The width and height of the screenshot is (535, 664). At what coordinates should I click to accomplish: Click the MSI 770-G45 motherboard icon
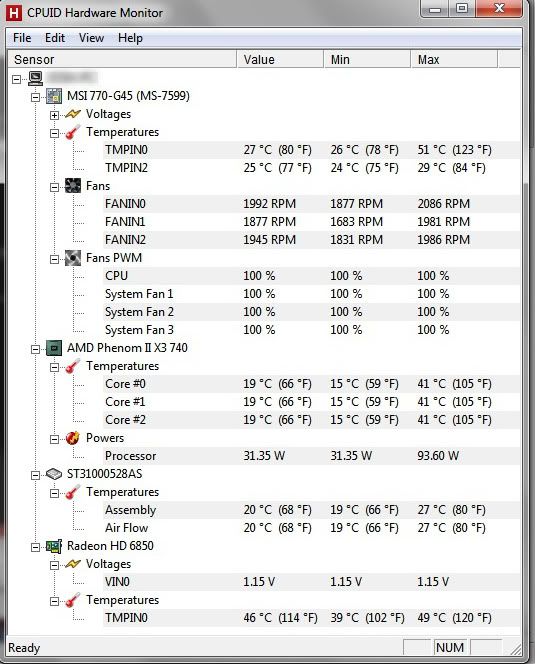point(54,96)
